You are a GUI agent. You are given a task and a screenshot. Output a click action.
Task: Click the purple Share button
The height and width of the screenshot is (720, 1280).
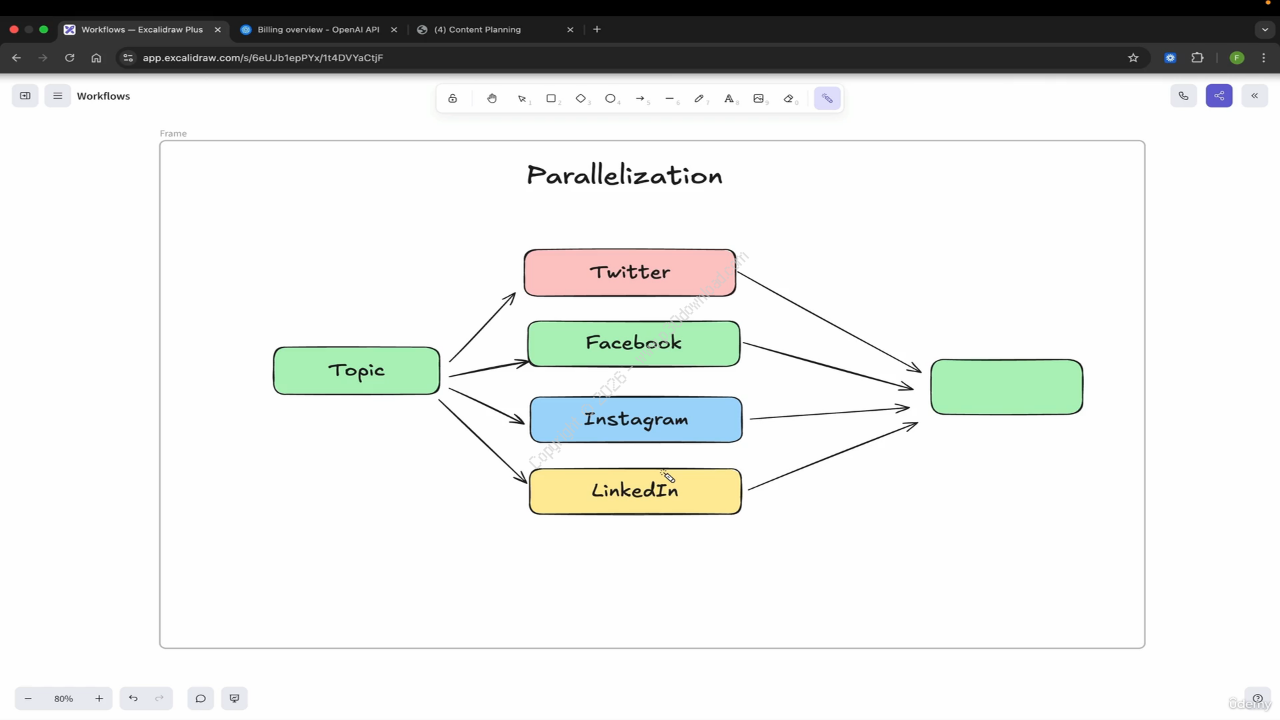pos(1219,96)
